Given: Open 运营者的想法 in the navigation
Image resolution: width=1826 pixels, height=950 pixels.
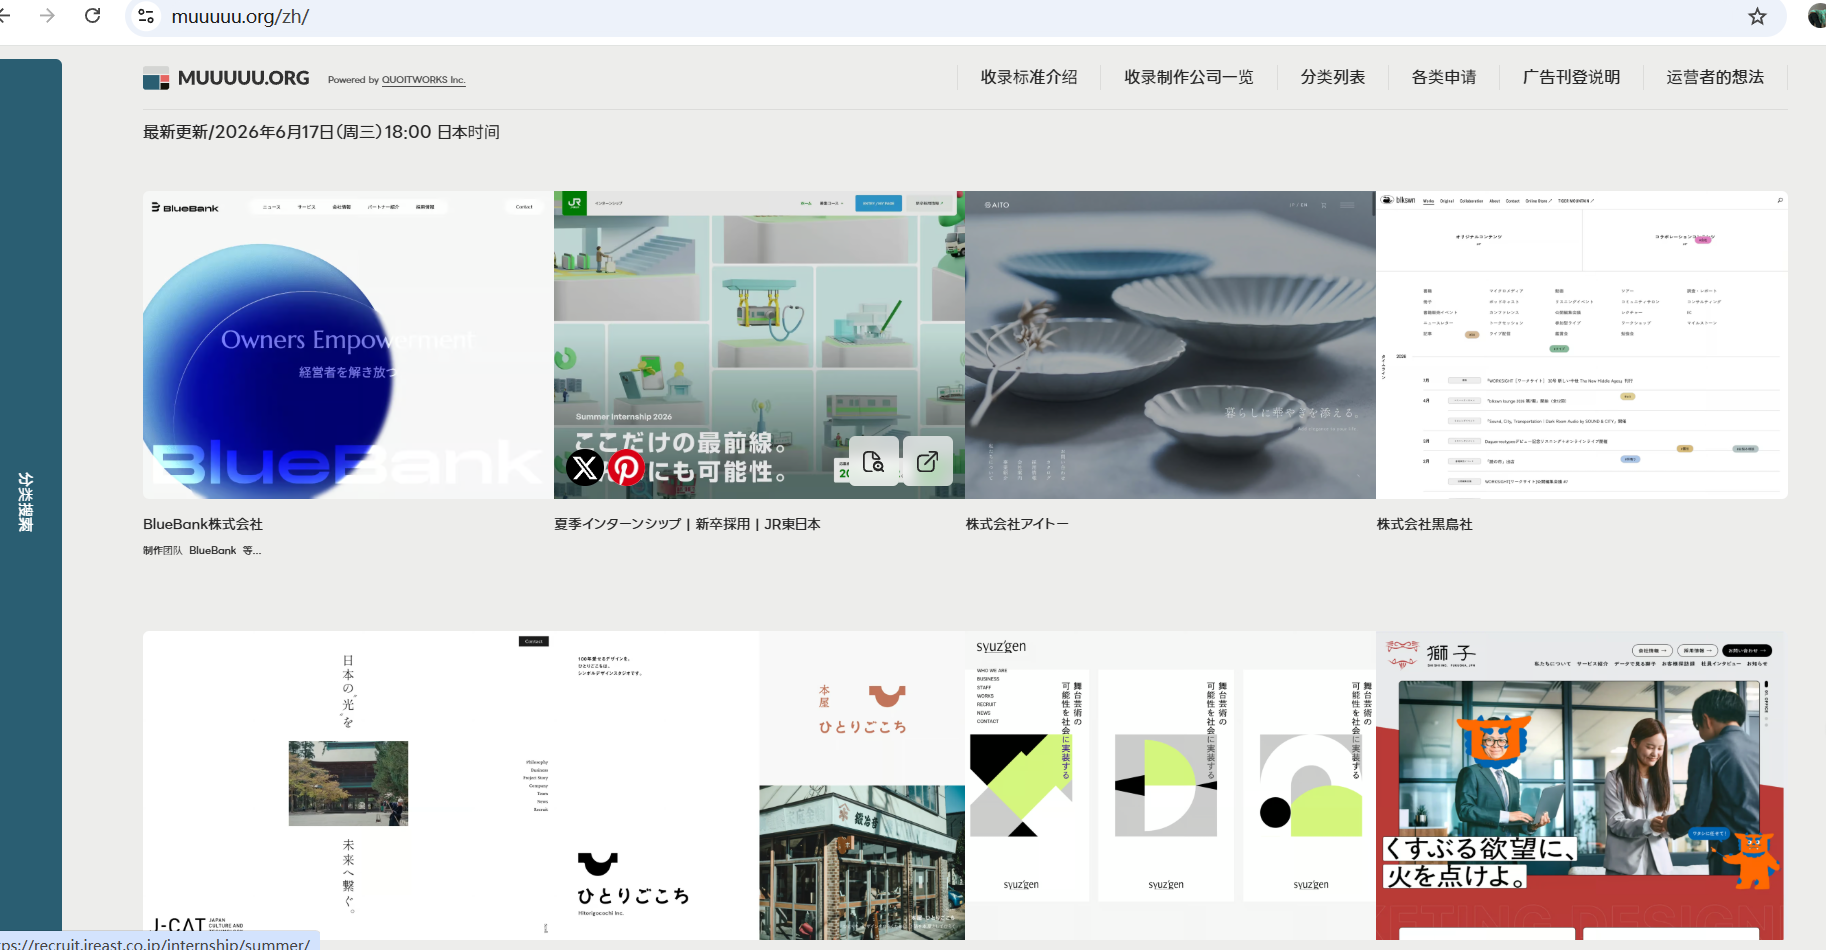Looking at the screenshot, I should 1715,77.
